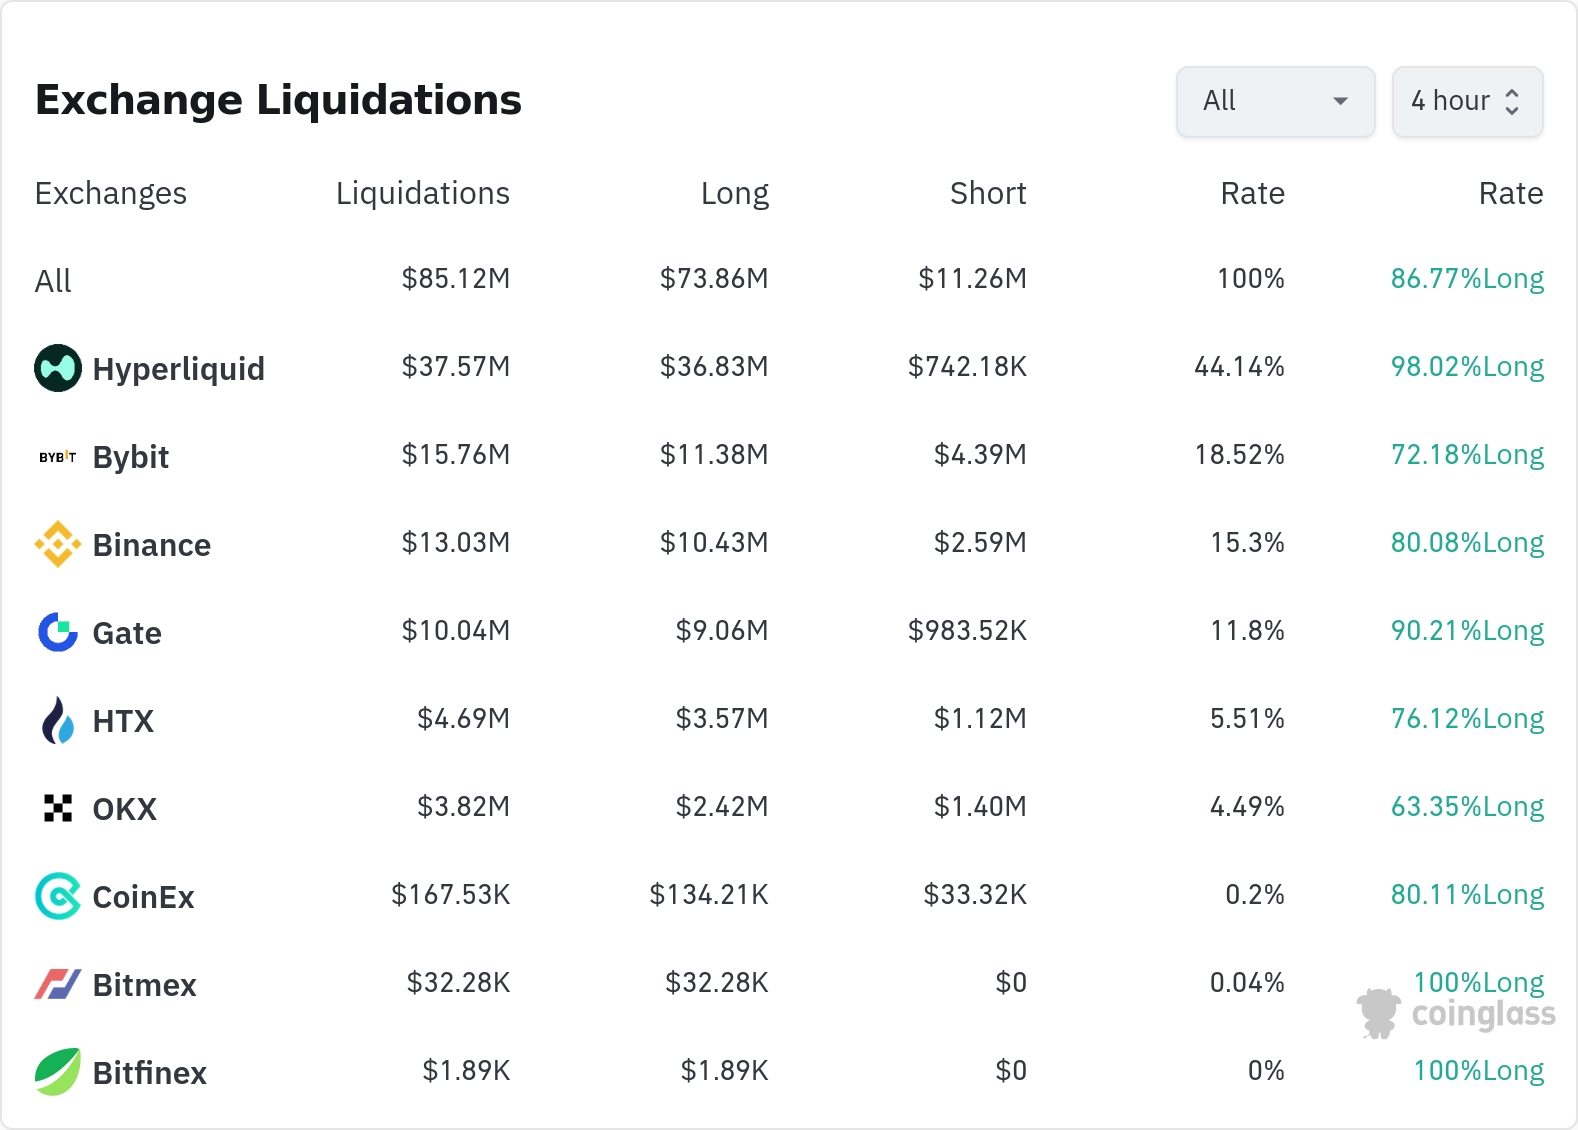The image size is (1578, 1130).
Task: Click the Exchanges column header
Action: 111,193
